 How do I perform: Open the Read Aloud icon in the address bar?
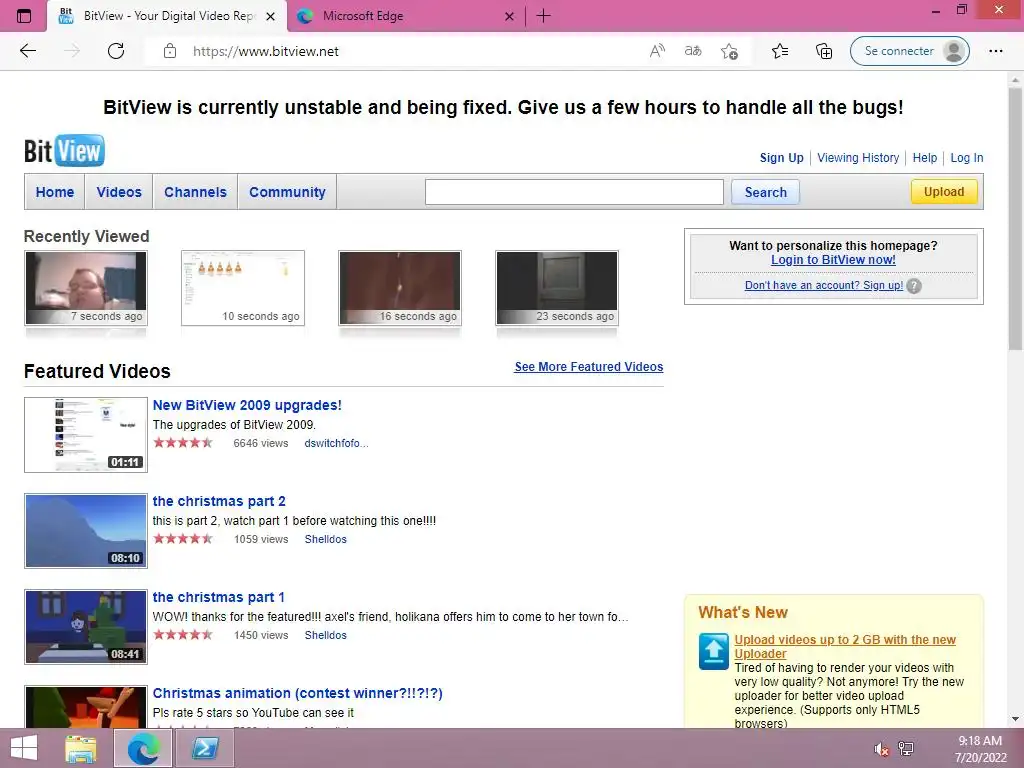pyautogui.click(x=657, y=51)
